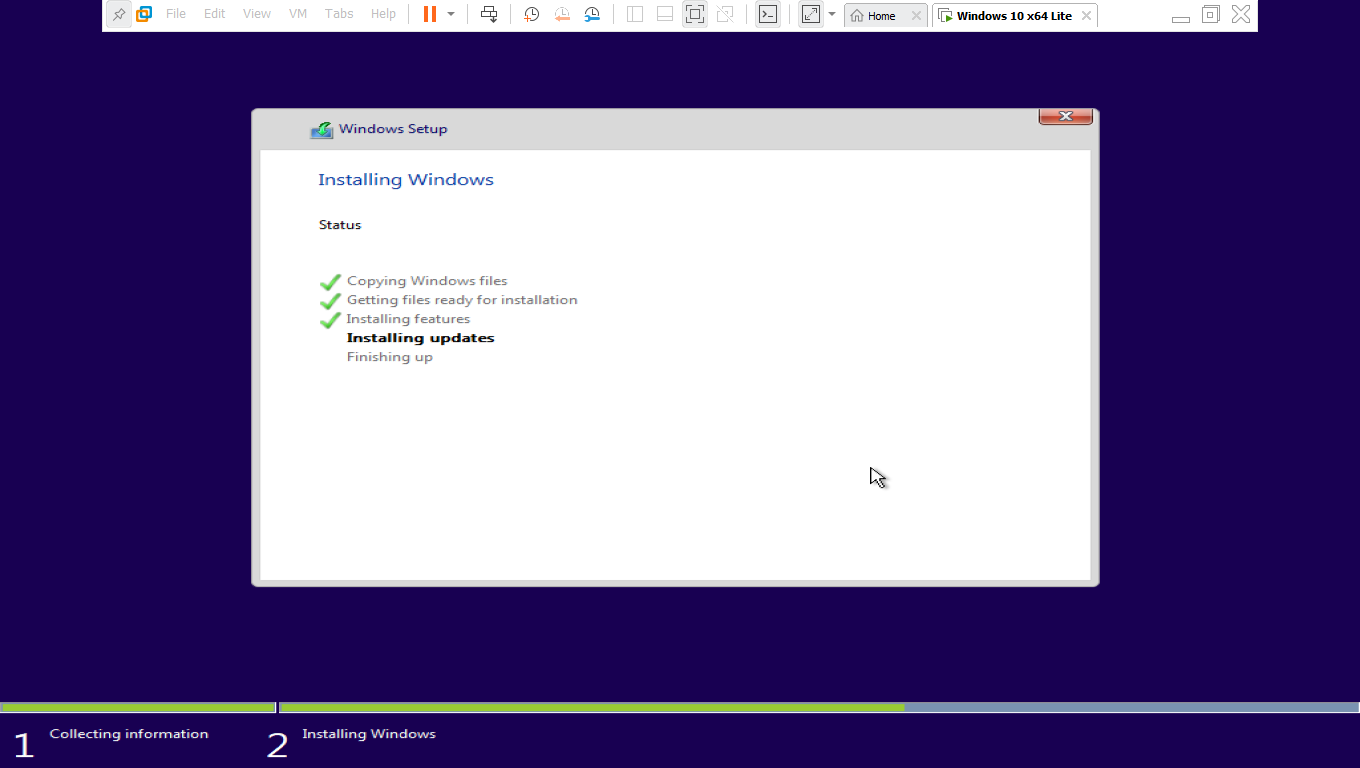Close the Windows 10 x64 Lite tab
This screenshot has width=1360, height=768.
(x=1086, y=16)
